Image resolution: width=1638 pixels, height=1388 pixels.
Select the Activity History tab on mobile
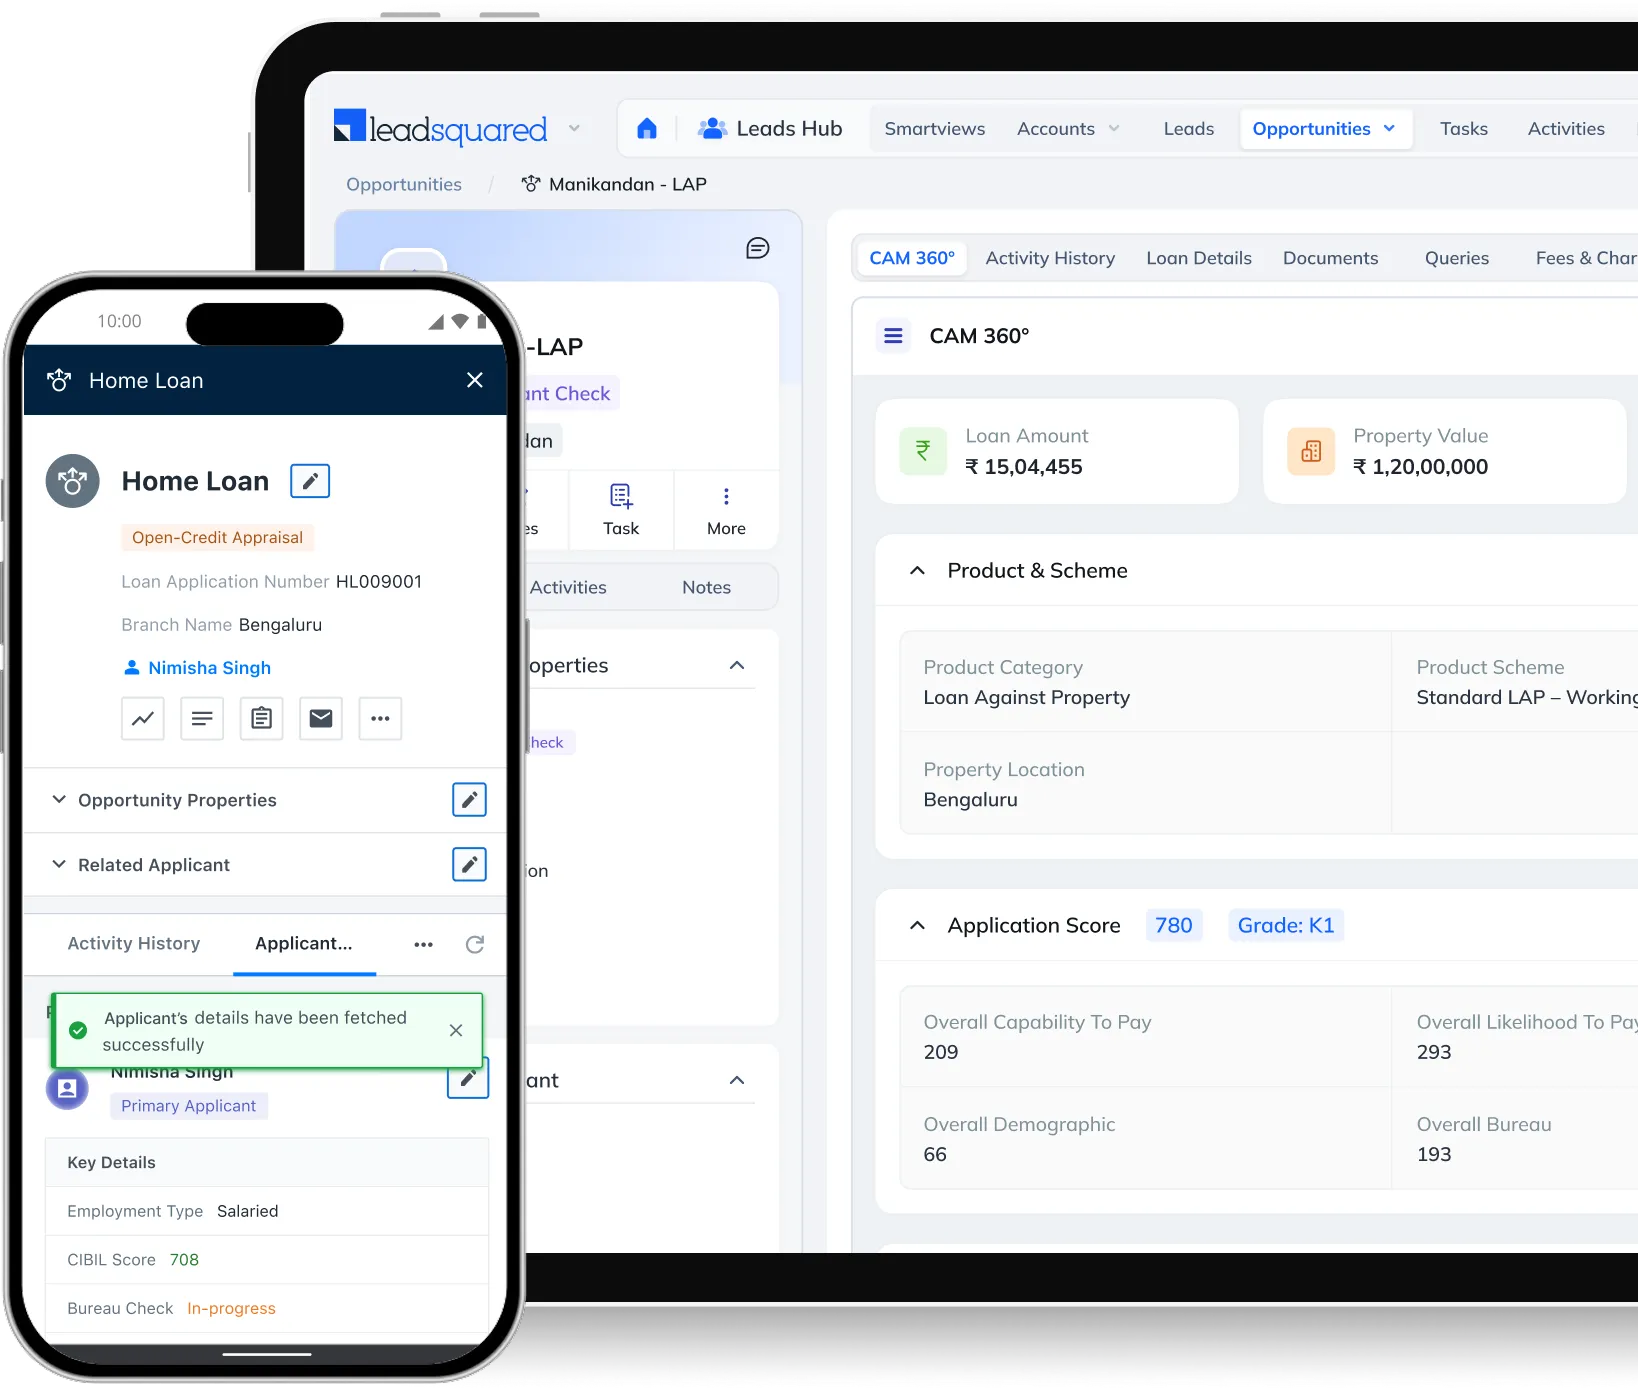pos(134,943)
